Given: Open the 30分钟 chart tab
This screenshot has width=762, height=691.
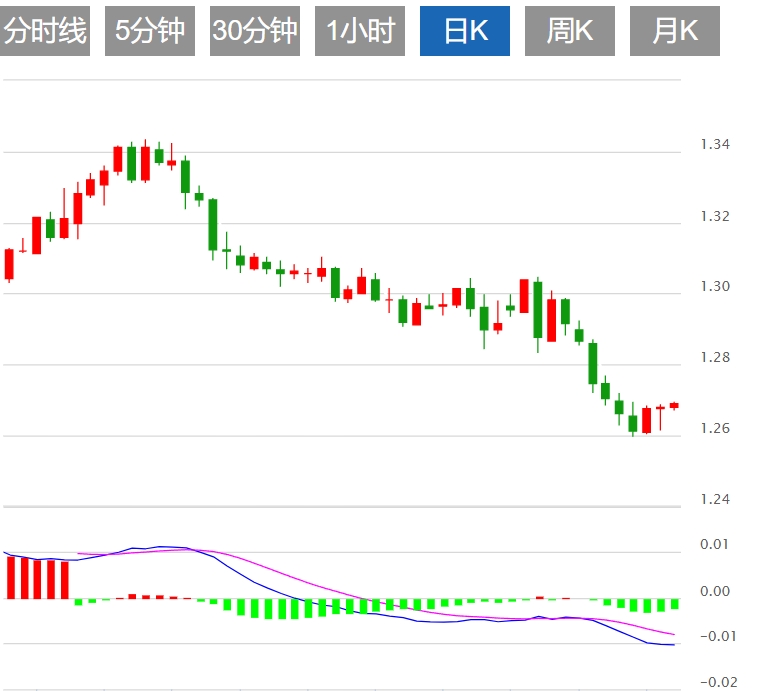Looking at the screenshot, I should click(255, 31).
